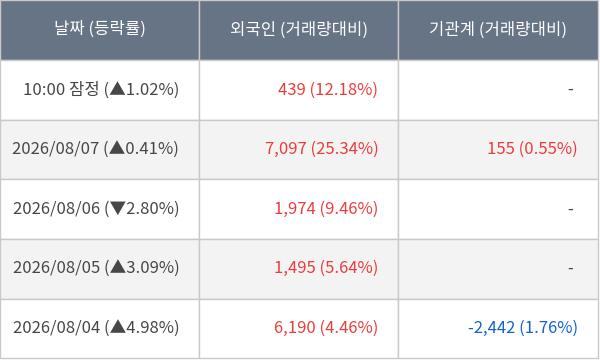Select the 2026/08/06 date cell
The image size is (600, 360).
[x=100, y=209]
